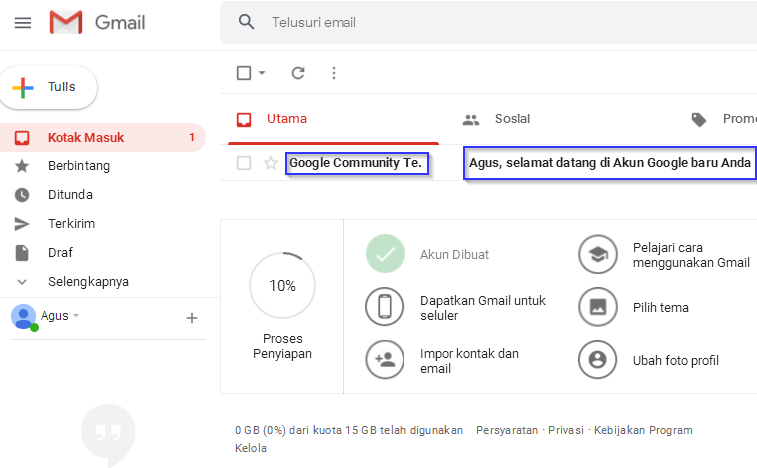The width and height of the screenshot is (757, 468).
Task: Click Dapatkan Gmail untuk seluler
Action: click(483, 308)
